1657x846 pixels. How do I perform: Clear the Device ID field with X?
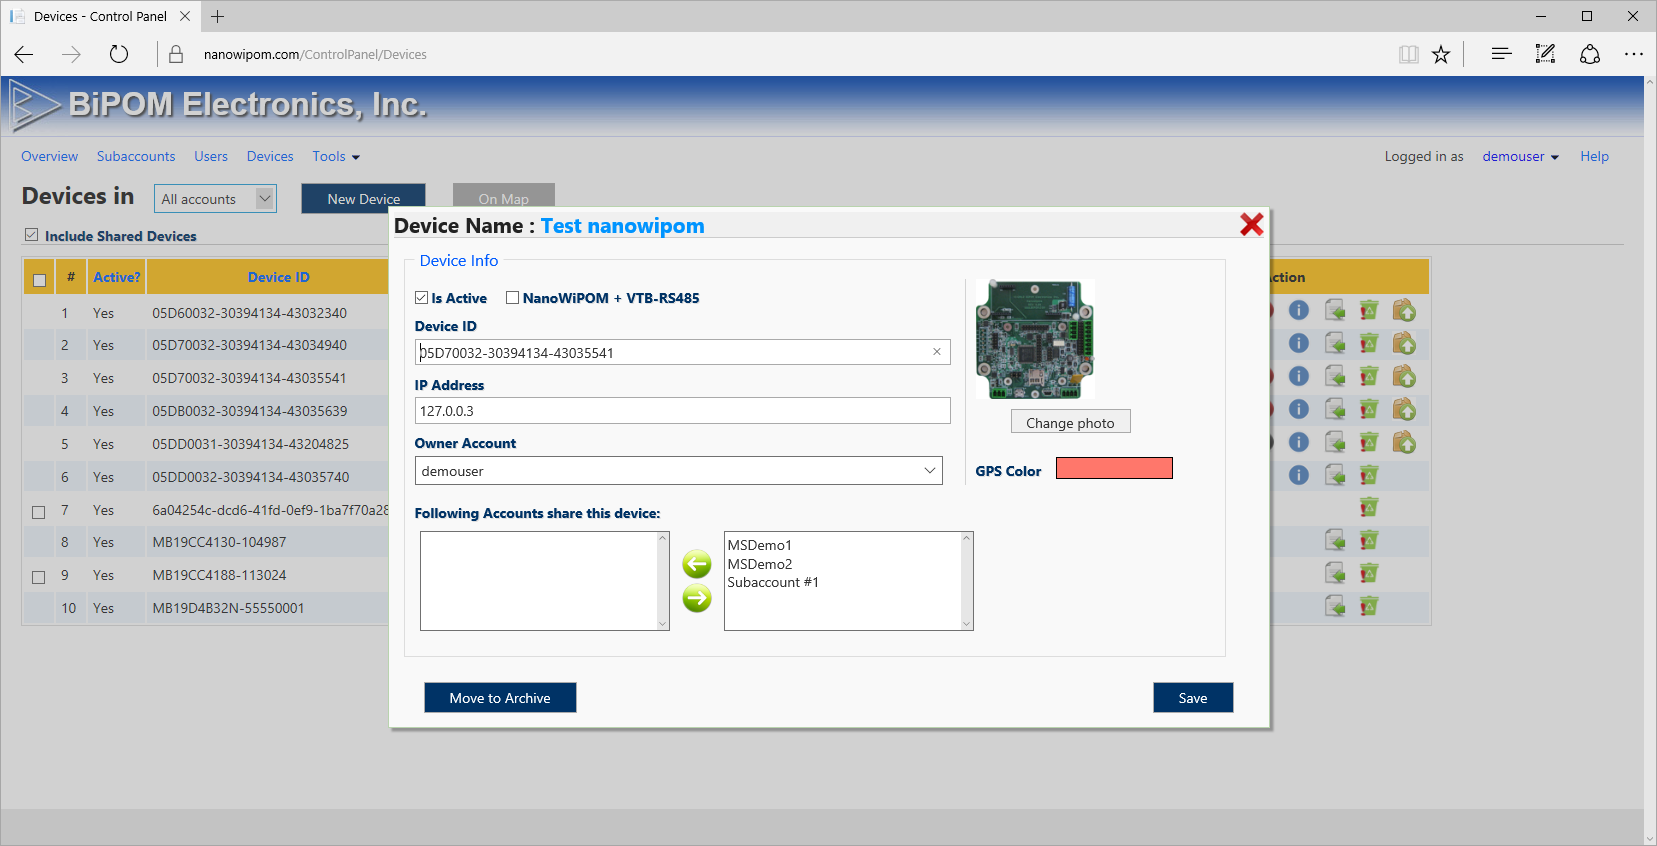point(937,351)
